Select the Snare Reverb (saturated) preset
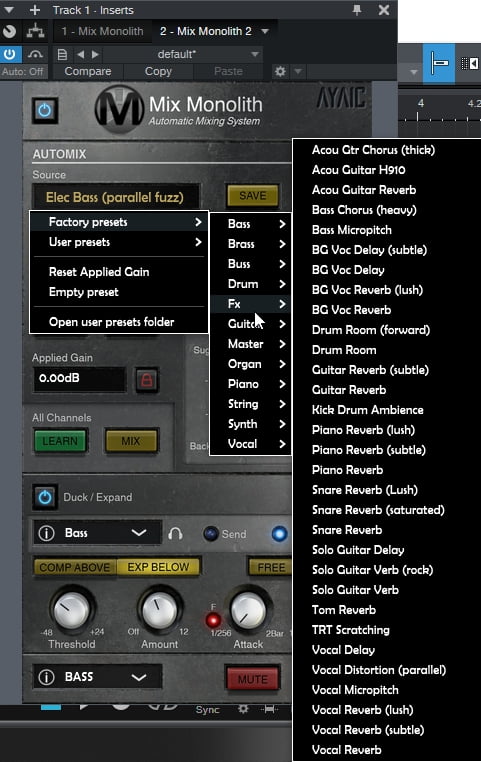Image resolution: width=481 pixels, height=762 pixels. [378, 510]
